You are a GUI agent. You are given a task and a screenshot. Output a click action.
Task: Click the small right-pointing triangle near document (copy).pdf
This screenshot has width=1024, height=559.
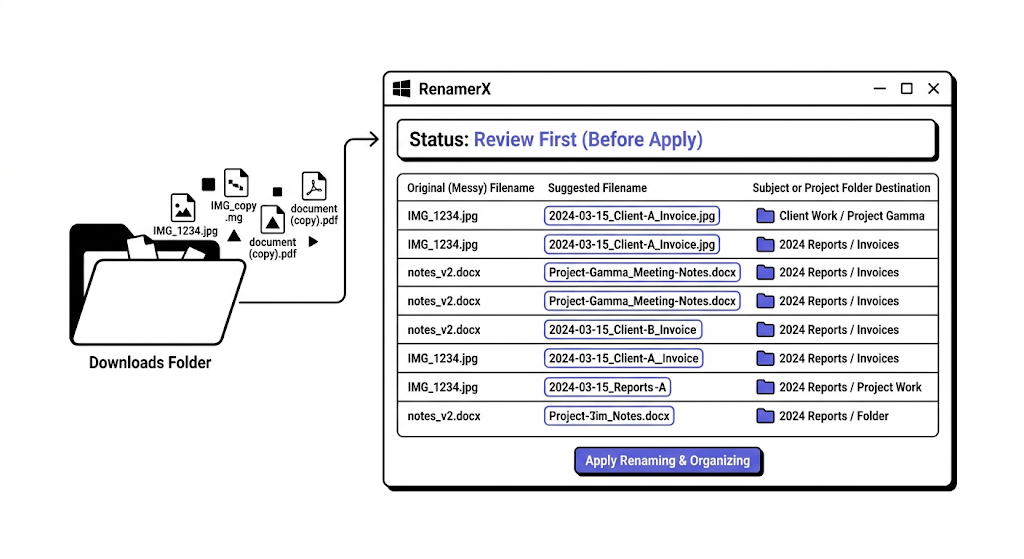[x=313, y=242]
